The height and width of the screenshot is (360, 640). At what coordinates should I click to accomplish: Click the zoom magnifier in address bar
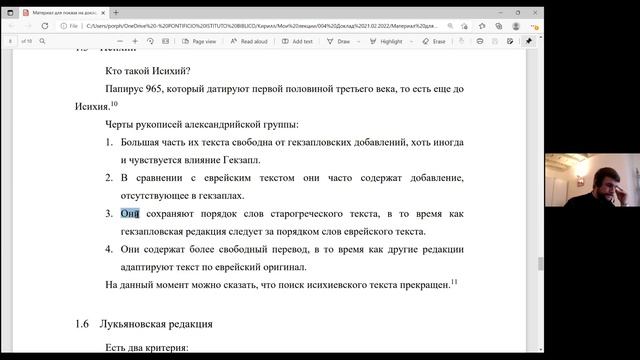pos(450,26)
